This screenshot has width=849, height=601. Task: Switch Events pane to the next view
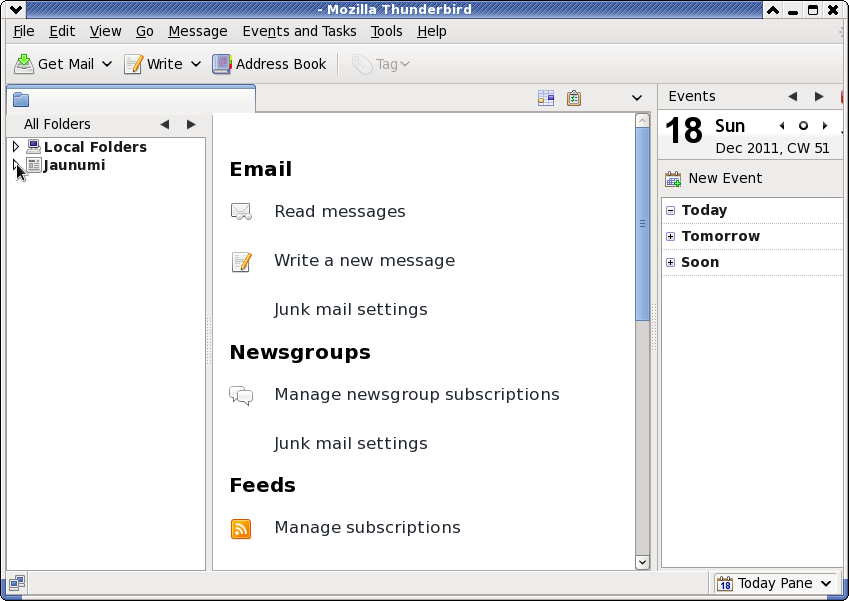tap(819, 96)
